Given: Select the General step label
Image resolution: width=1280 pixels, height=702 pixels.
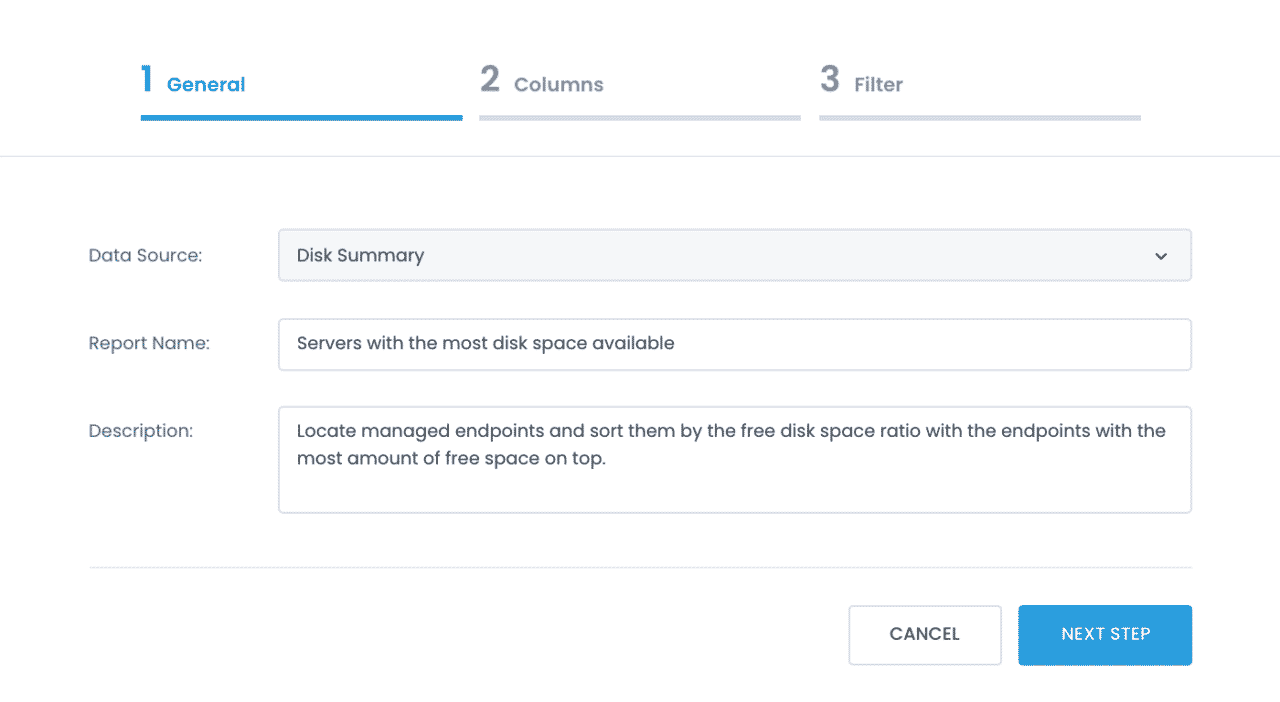Looking at the screenshot, I should 207,84.
